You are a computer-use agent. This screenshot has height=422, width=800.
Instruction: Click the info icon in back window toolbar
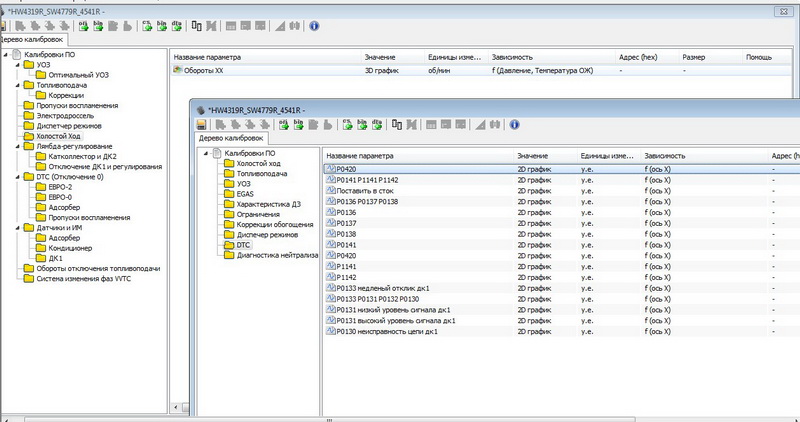(x=315, y=25)
